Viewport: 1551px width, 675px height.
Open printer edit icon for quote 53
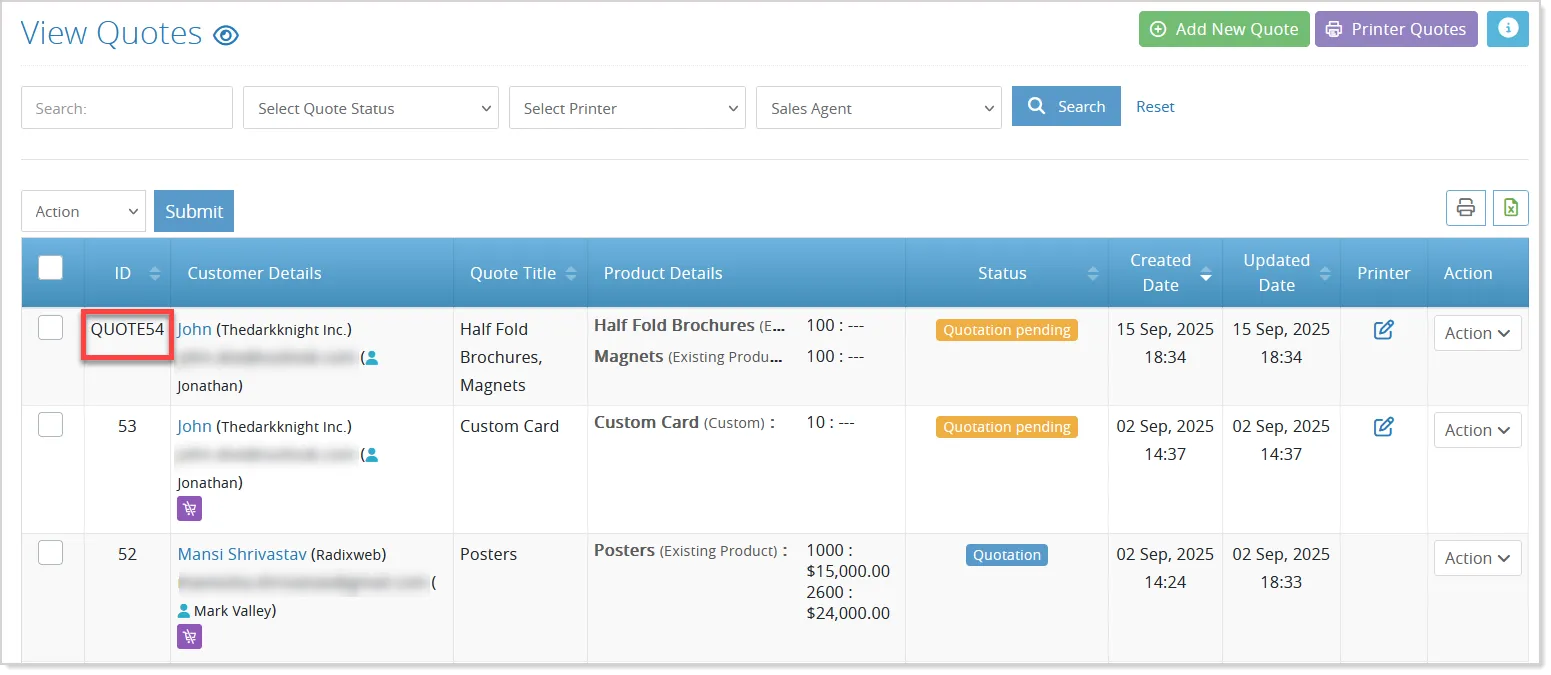point(1384,427)
